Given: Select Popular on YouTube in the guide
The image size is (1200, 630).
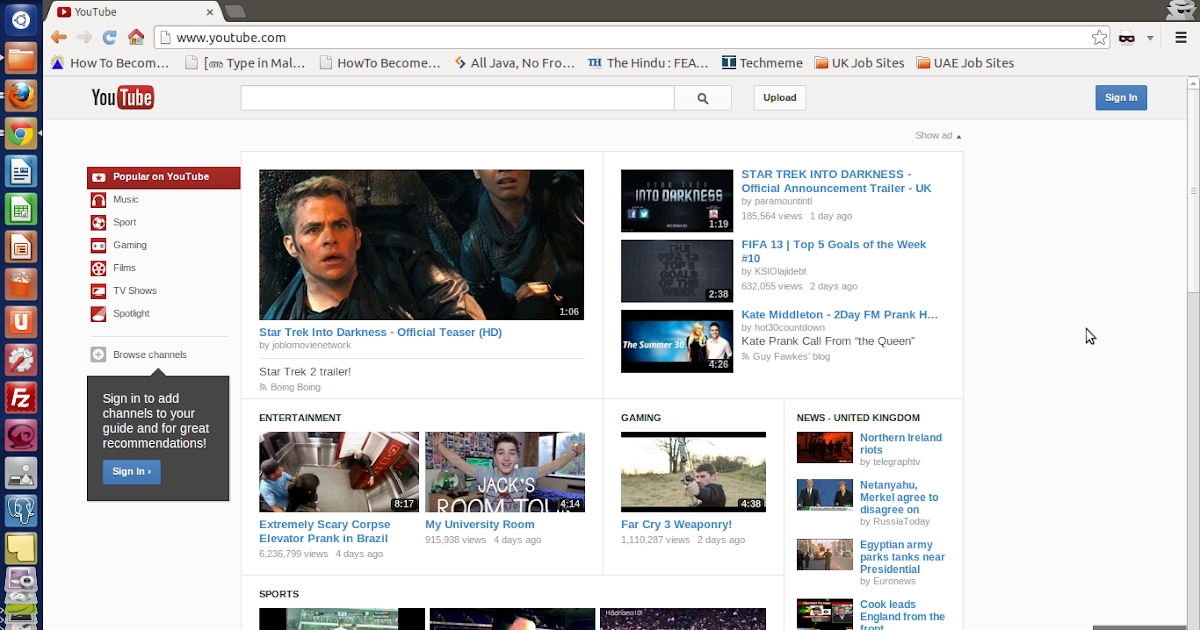Looking at the screenshot, I should click(x=164, y=177).
